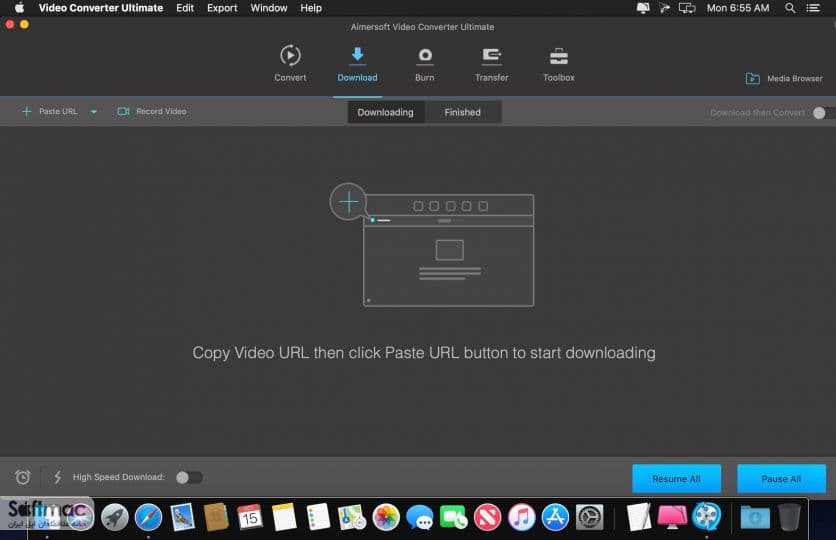Open Reminders from the Dock
The height and width of the screenshot is (540, 836).
pos(318,517)
